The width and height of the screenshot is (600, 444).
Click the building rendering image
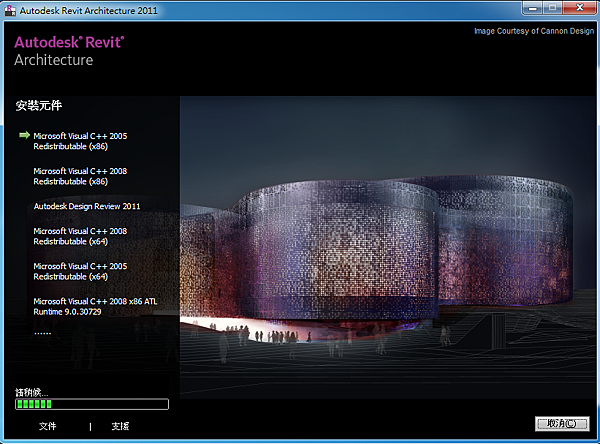coord(388,247)
